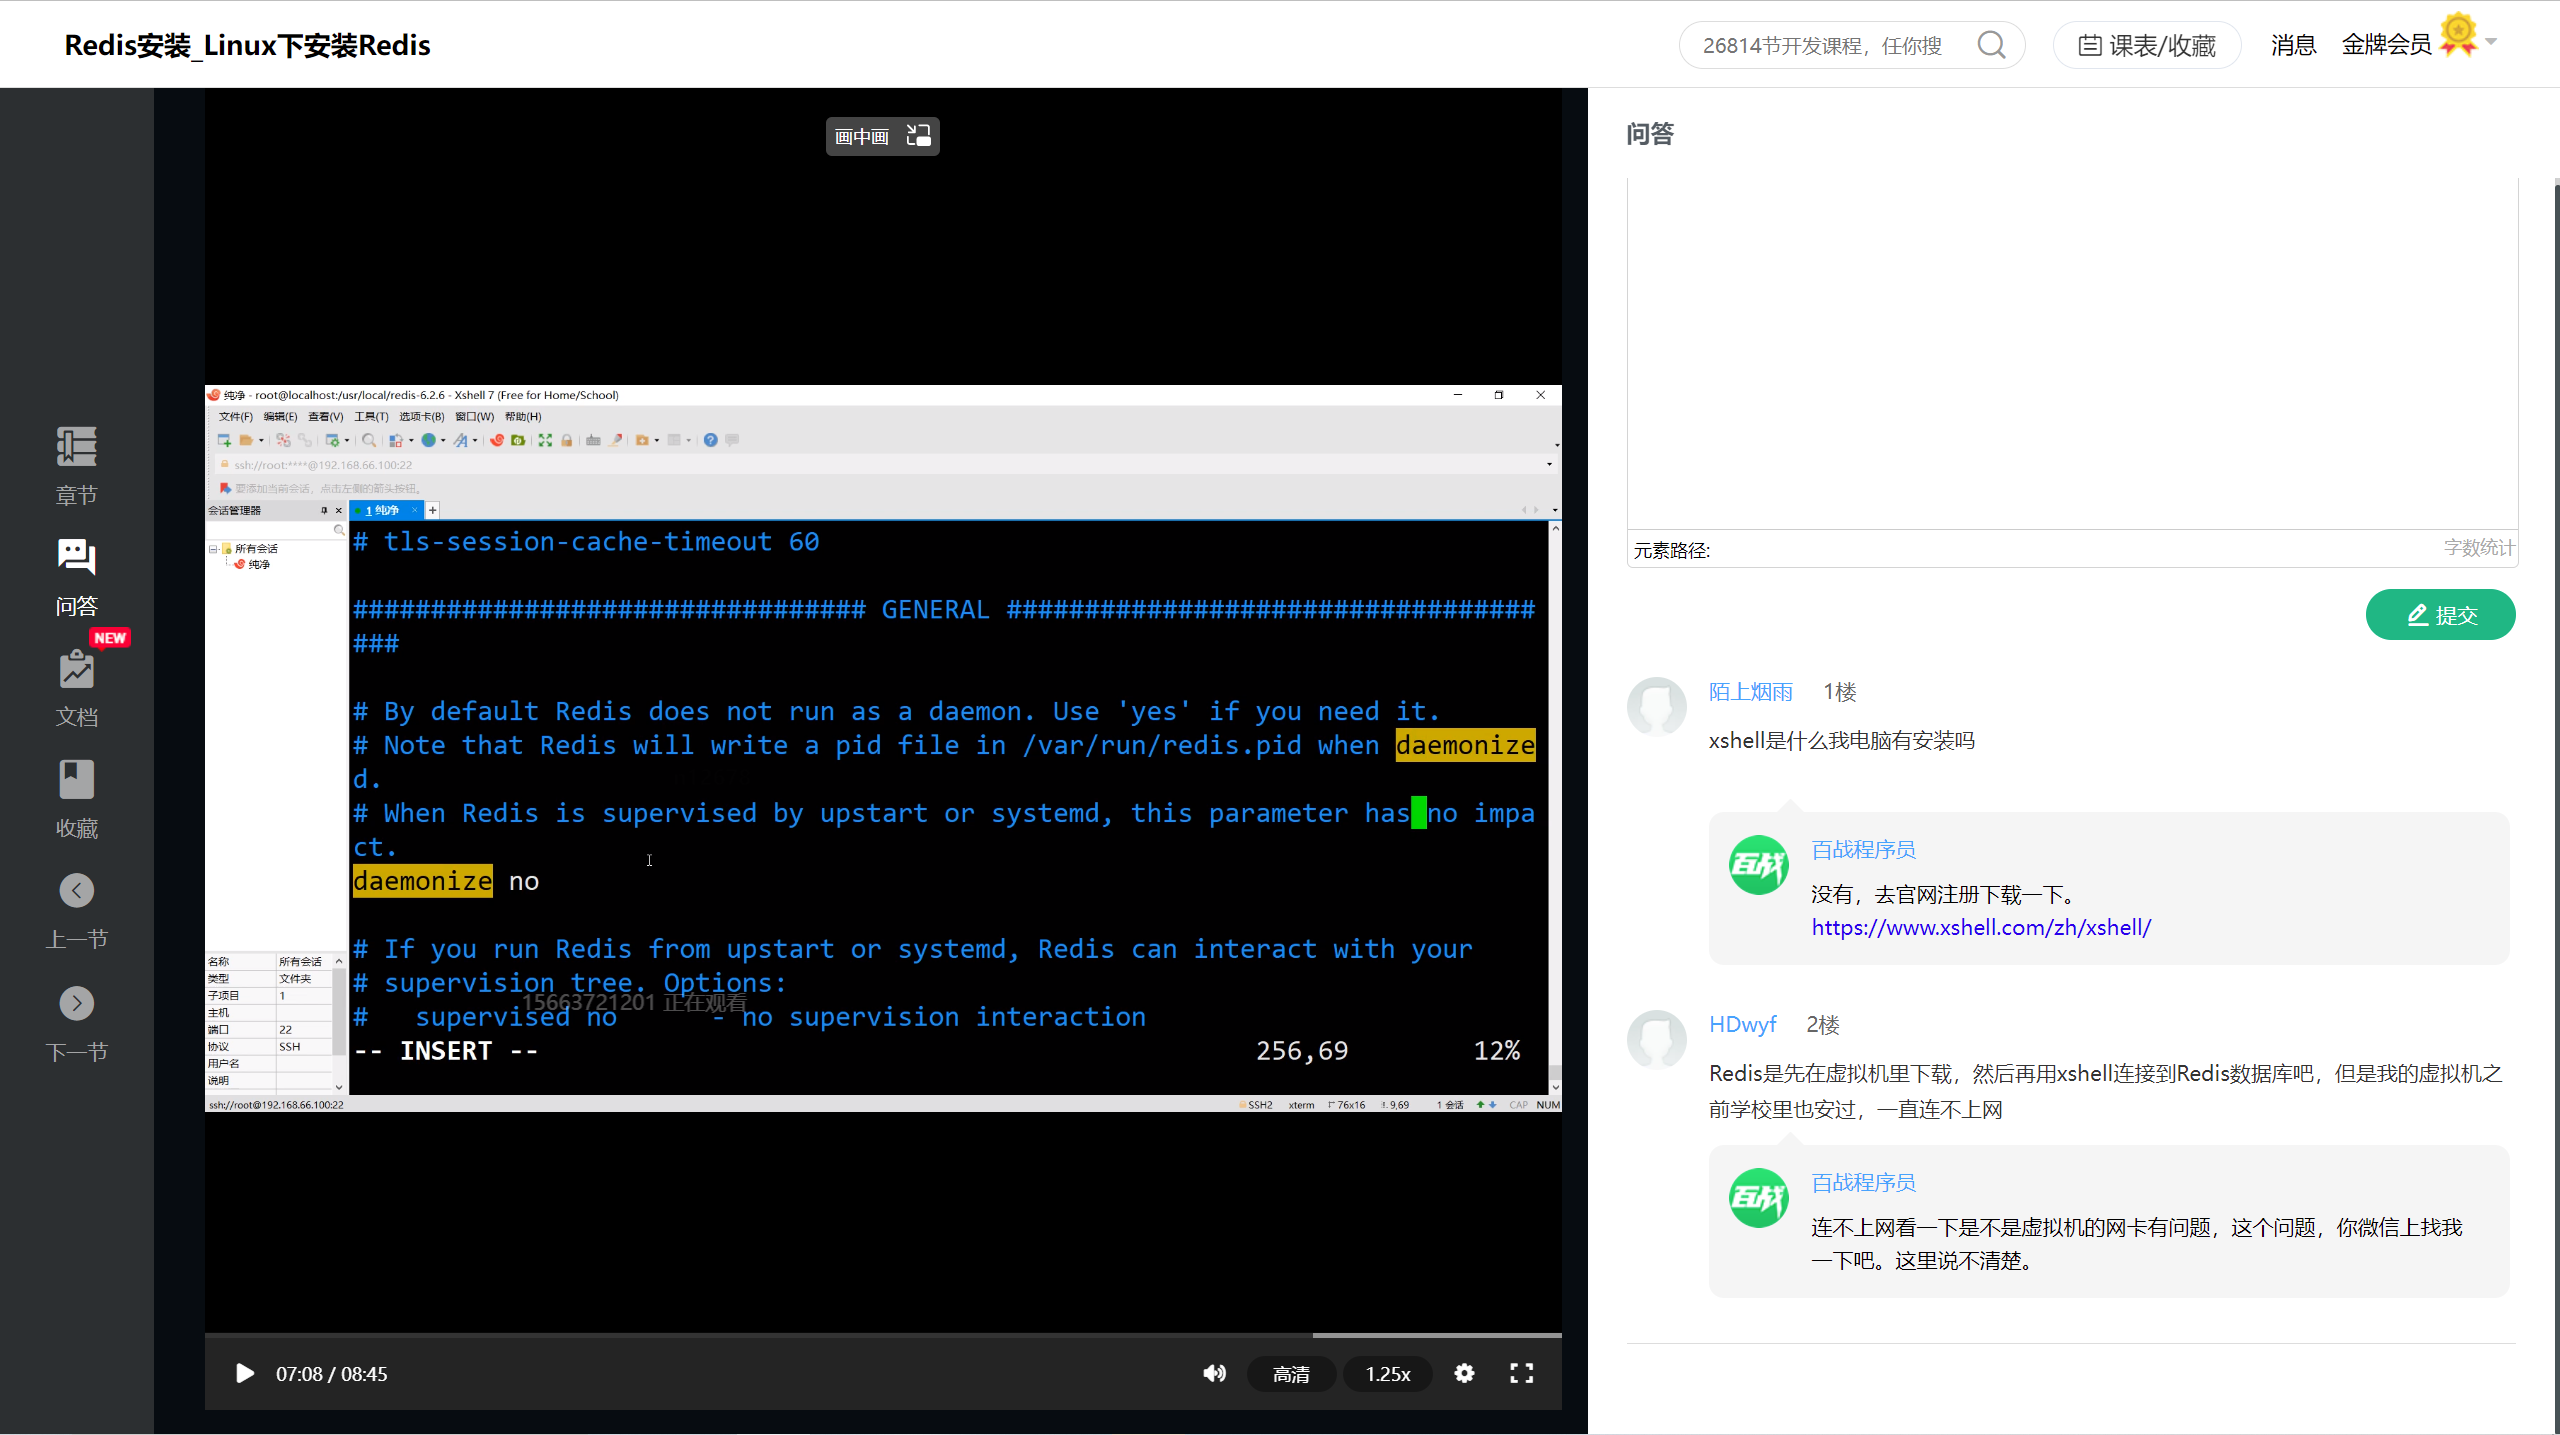
Task: Select the 1 纯净 session tab
Action: [x=386, y=510]
